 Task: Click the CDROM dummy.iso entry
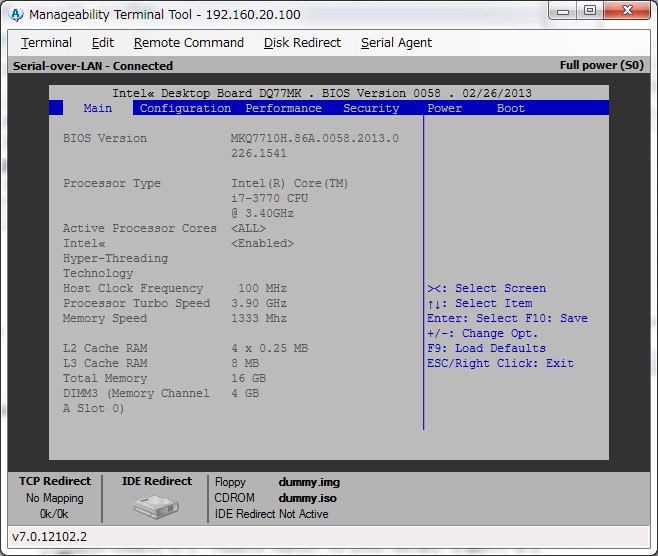point(308,498)
